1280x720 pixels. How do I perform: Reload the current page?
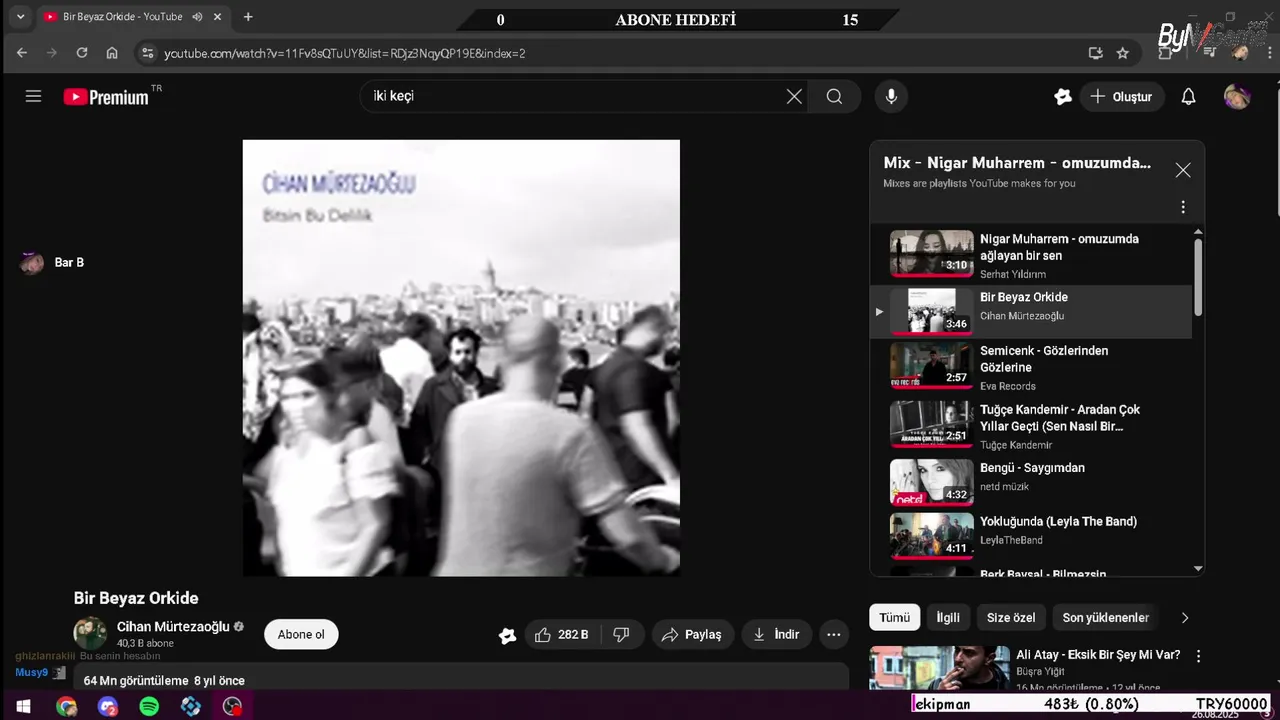pyautogui.click(x=82, y=53)
